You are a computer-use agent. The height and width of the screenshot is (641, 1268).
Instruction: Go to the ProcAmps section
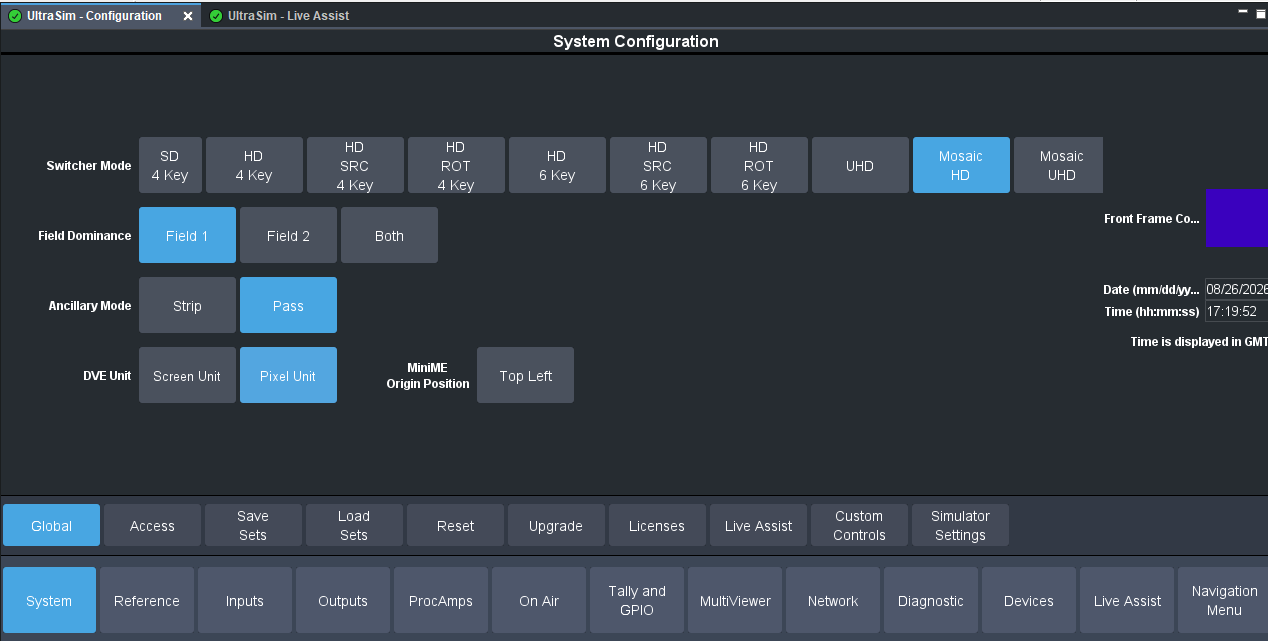click(441, 600)
